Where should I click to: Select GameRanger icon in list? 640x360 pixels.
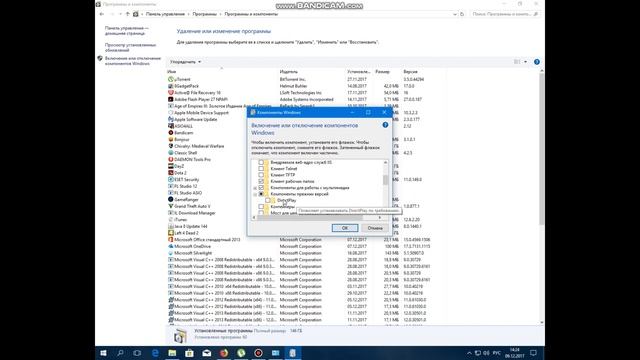171,199
